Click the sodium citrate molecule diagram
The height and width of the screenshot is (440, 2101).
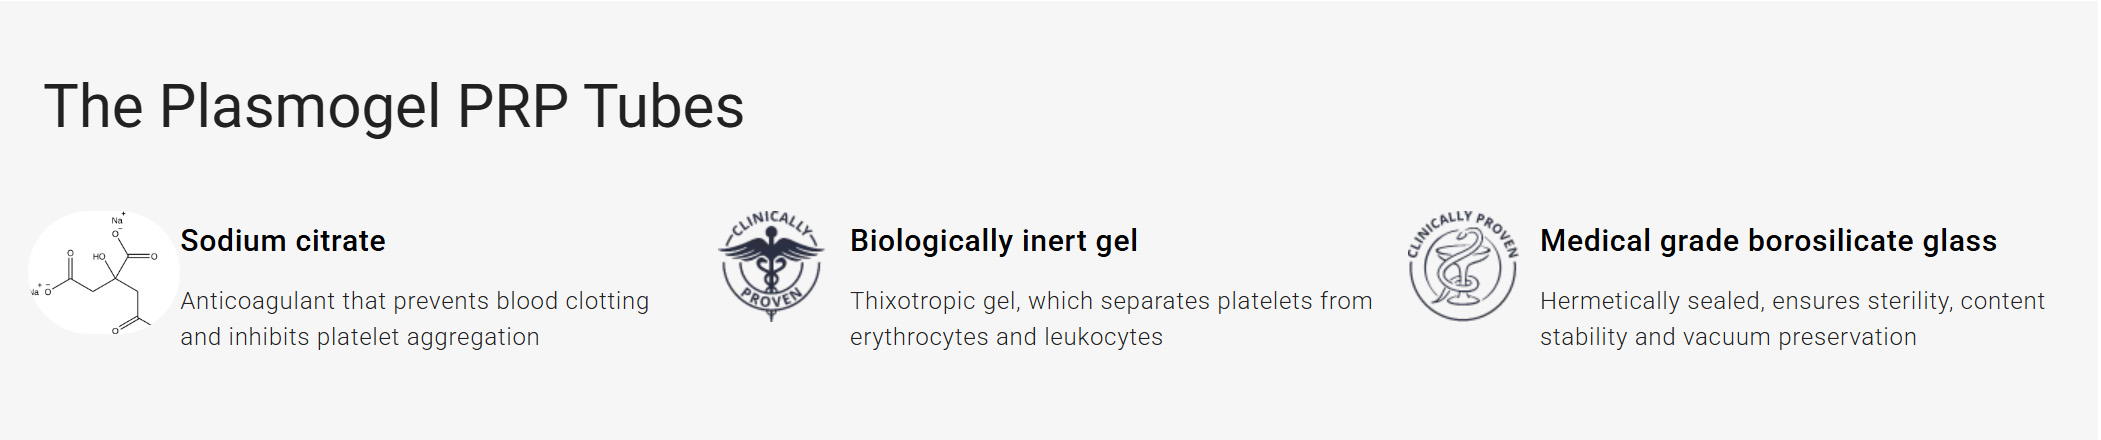coord(103,273)
